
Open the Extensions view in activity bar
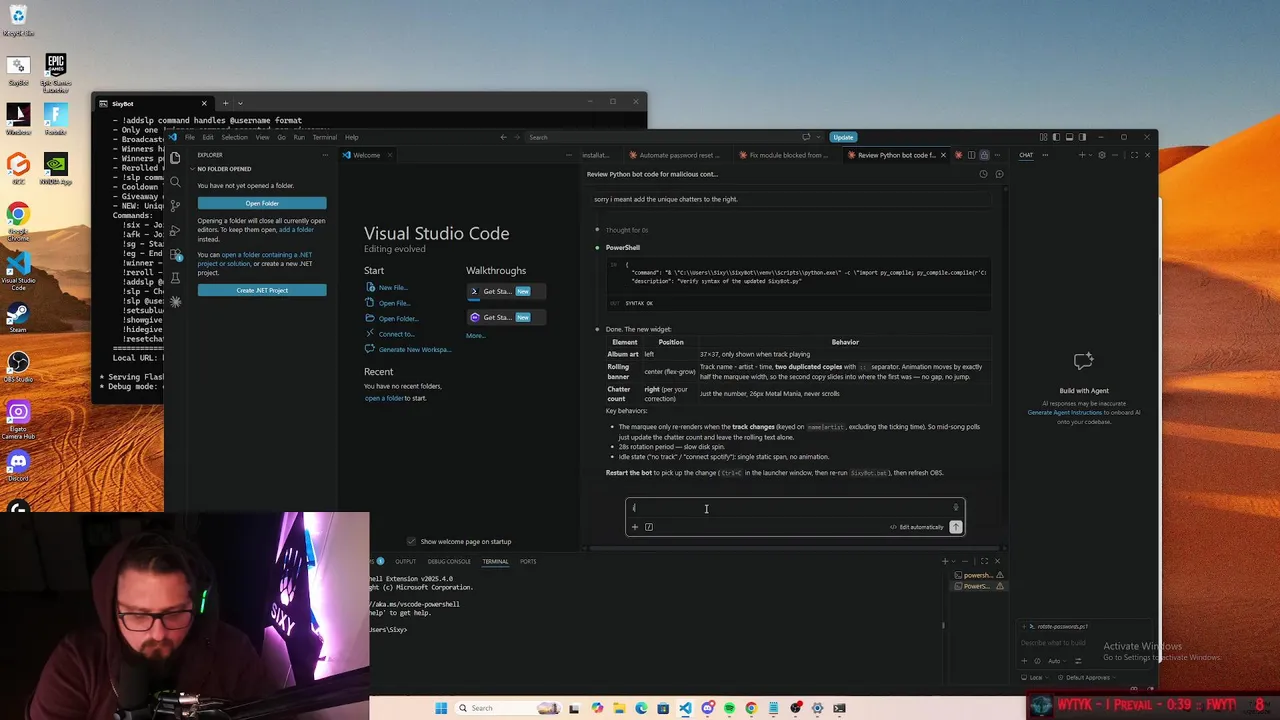175,254
